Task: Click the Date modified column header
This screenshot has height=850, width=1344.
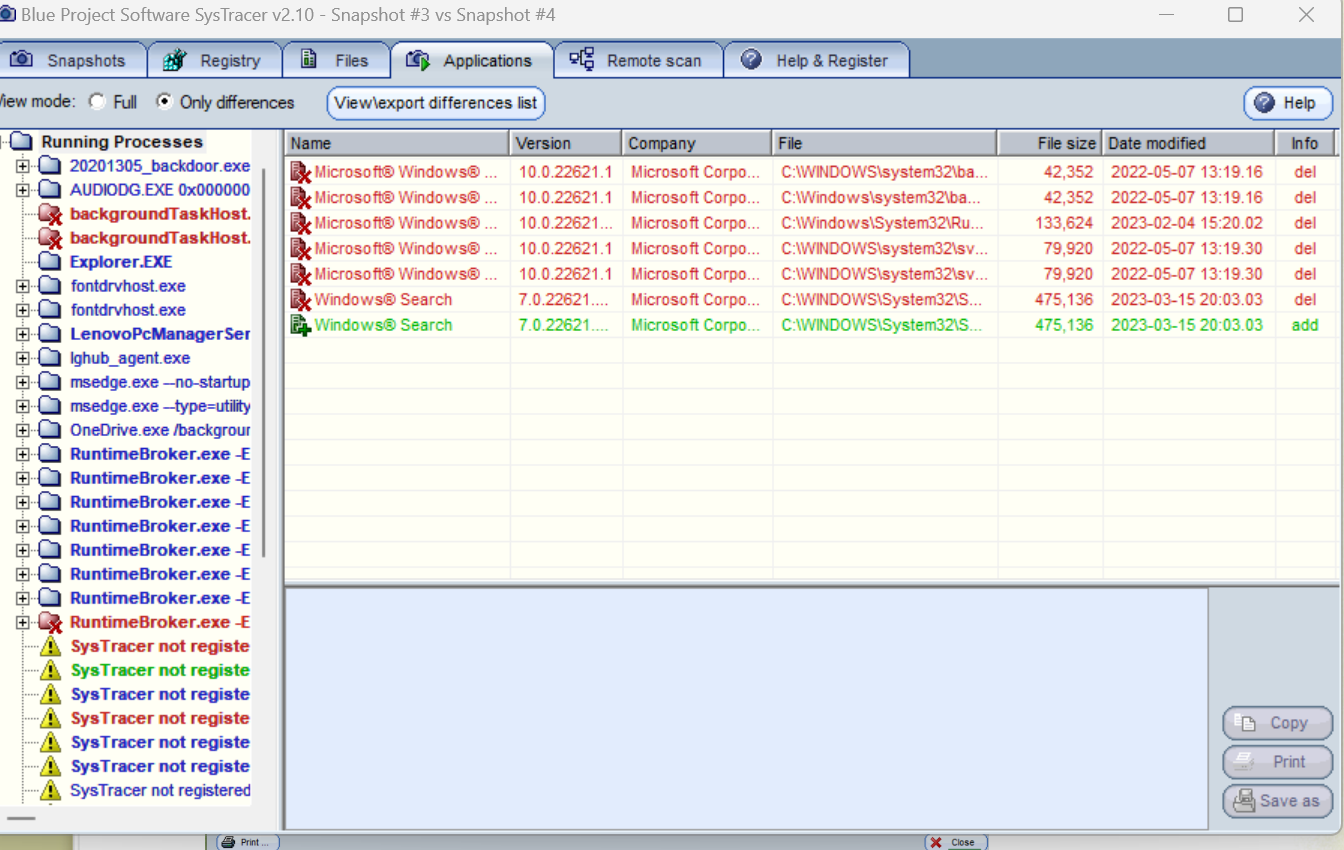Action: (x=1188, y=143)
